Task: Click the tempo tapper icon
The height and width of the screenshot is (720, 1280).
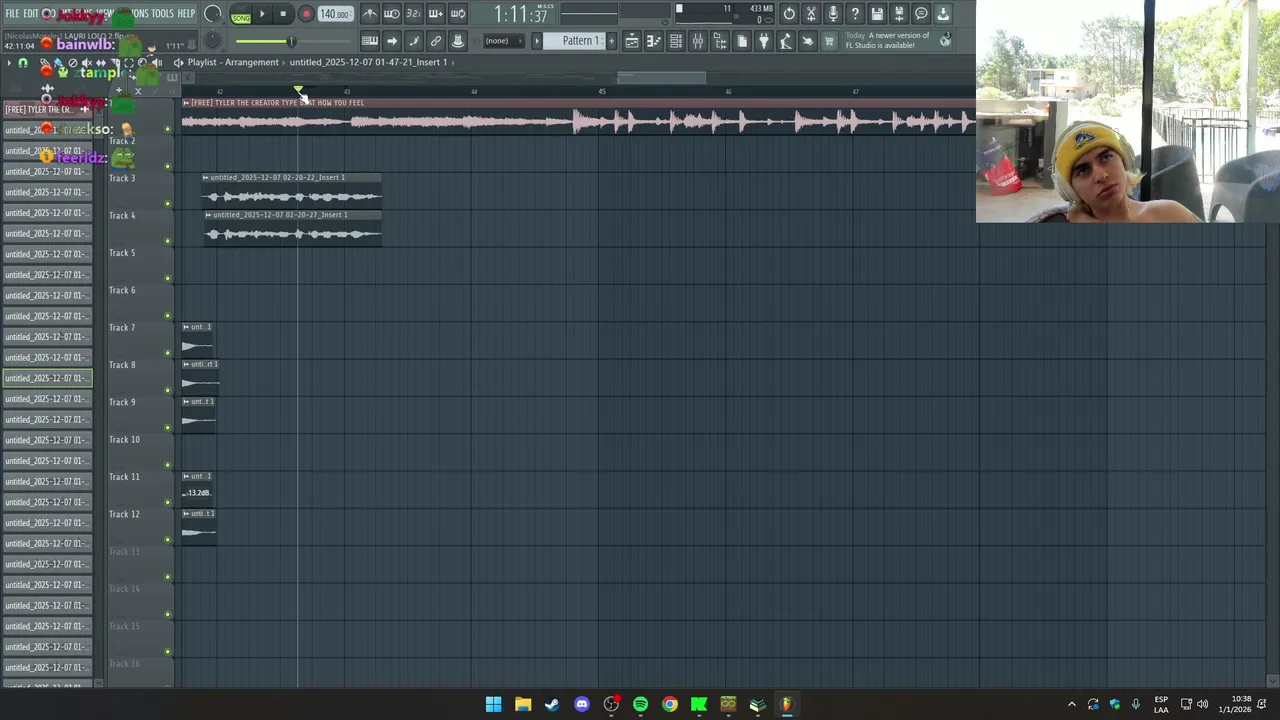Action: tap(786, 41)
